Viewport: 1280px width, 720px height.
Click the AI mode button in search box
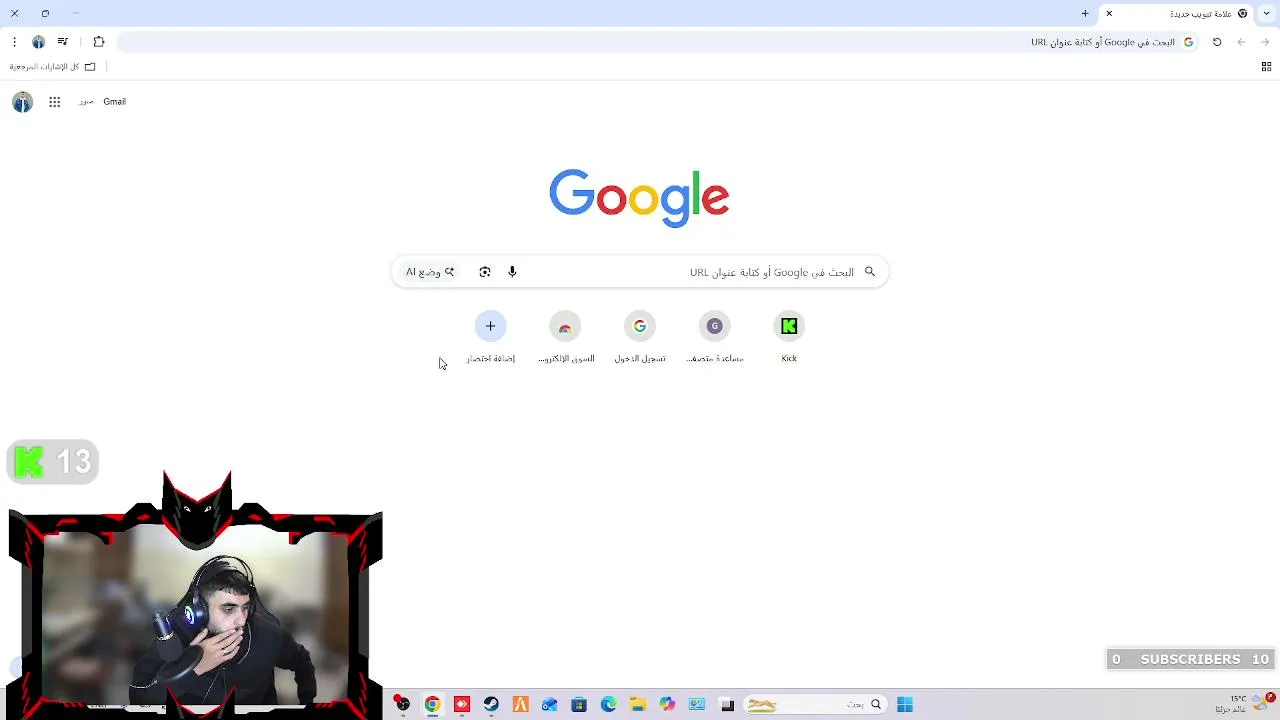[430, 272]
